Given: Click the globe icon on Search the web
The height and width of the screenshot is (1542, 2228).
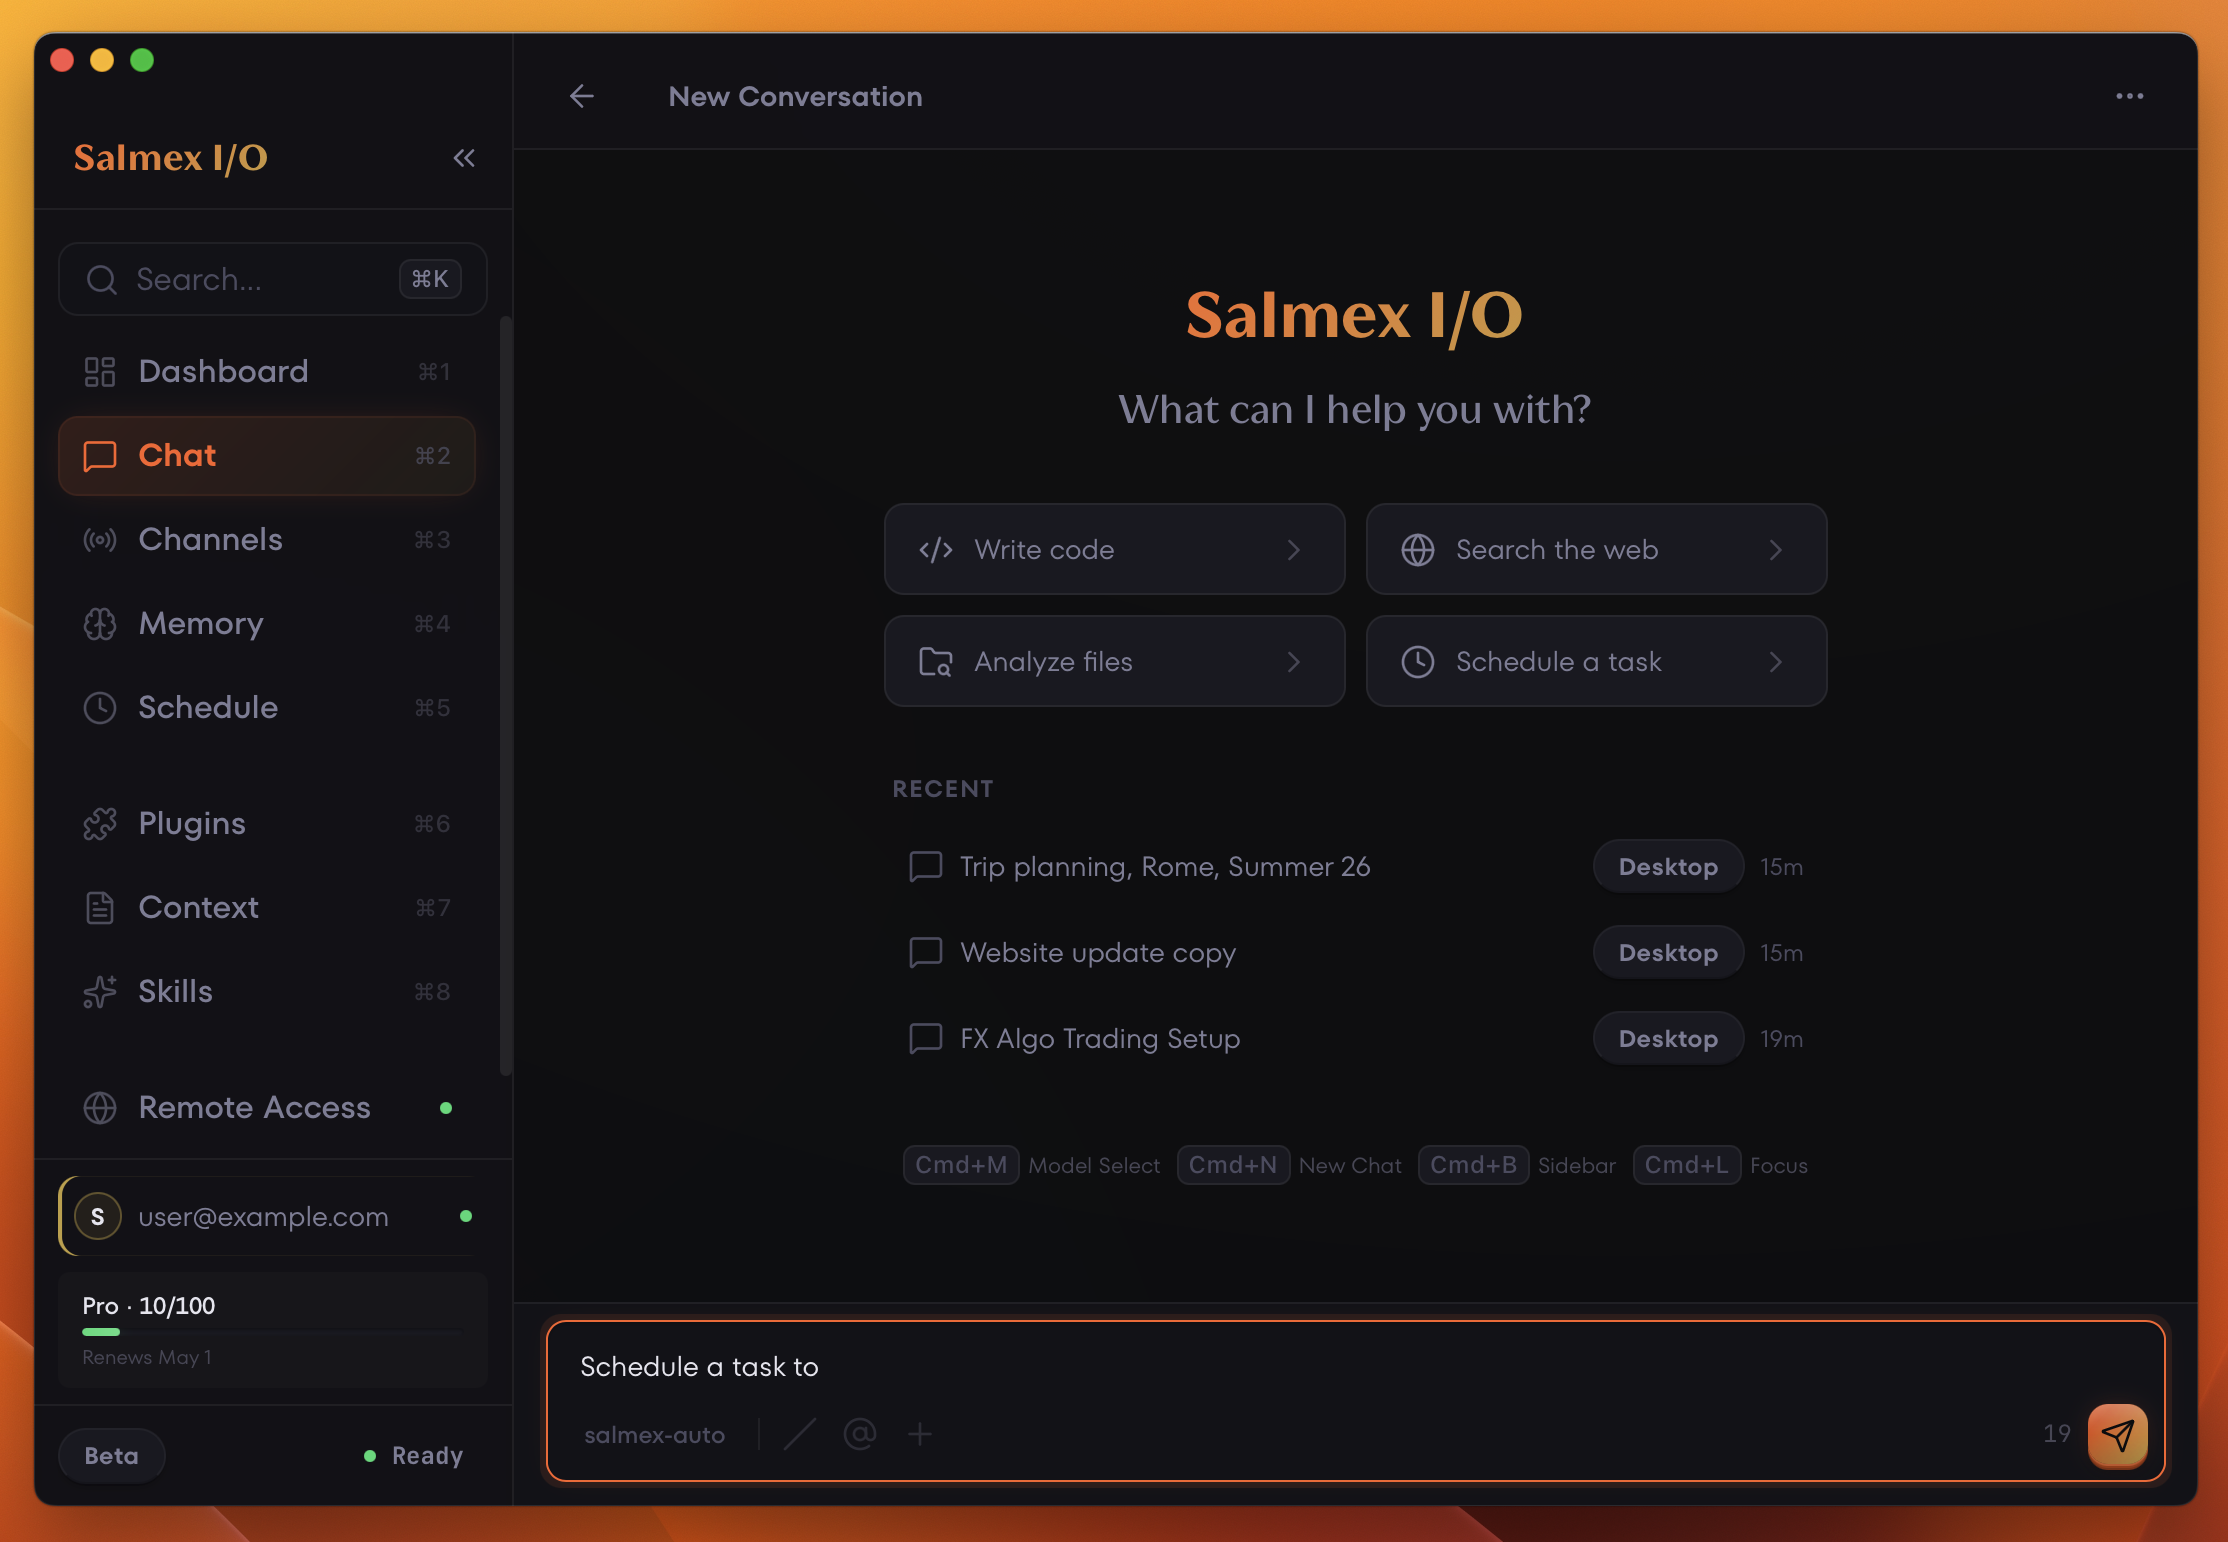Looking at the screenshot, I should pos(1418,549).
